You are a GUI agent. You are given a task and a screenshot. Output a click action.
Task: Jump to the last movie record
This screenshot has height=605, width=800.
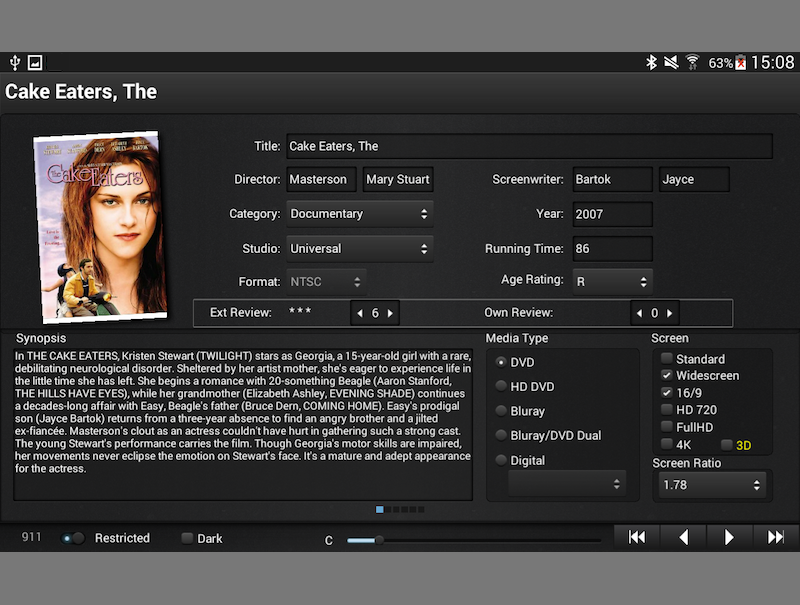[x=775, y=538]
